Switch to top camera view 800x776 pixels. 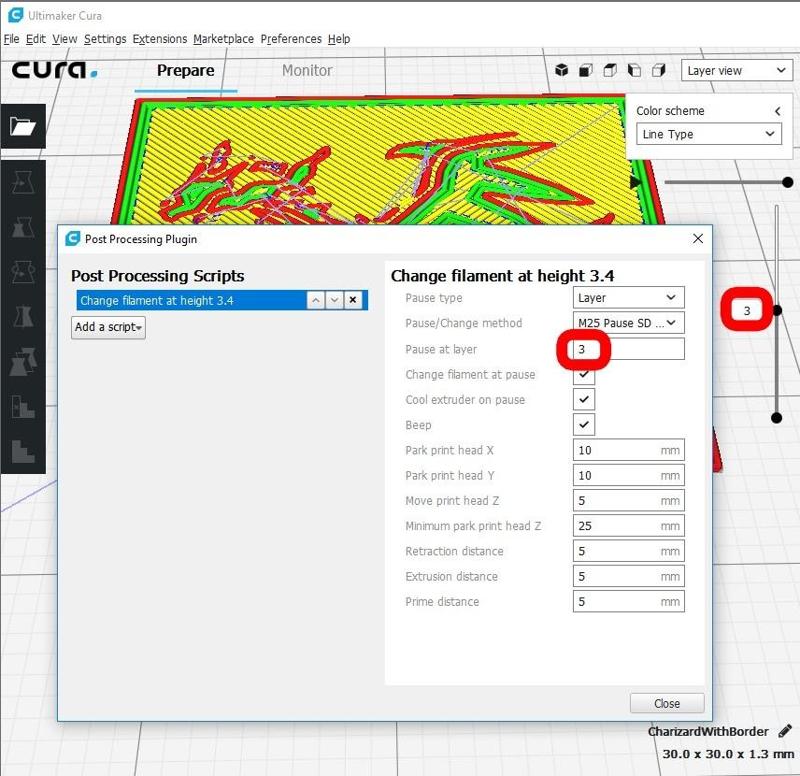click(610, 70)
